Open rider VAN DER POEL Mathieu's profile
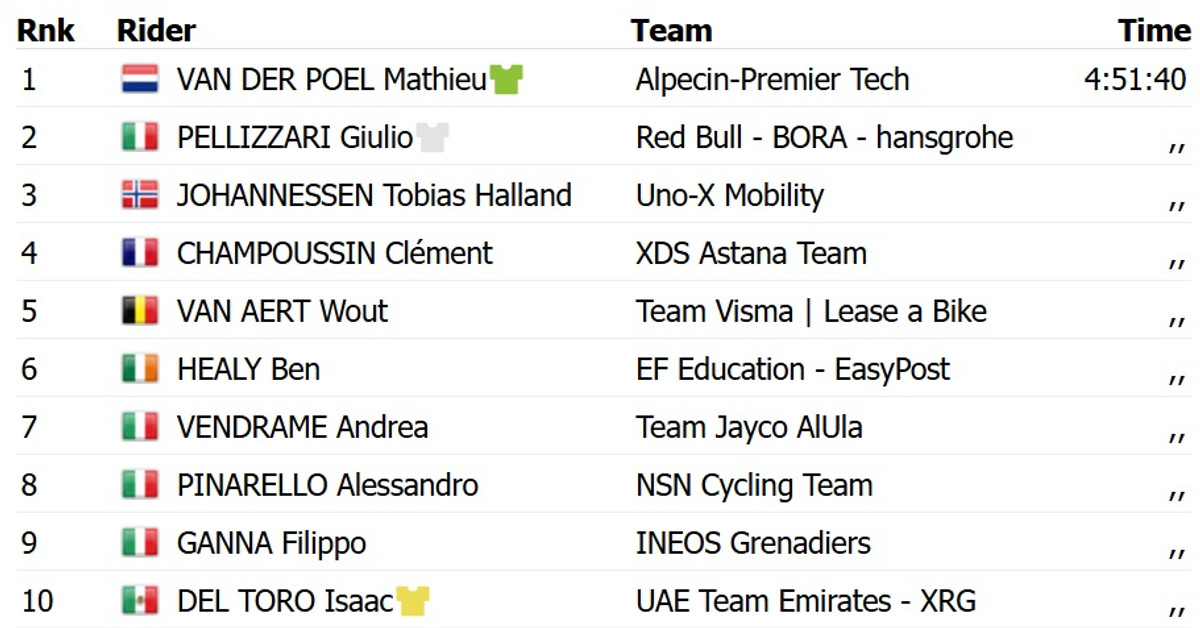 pyautogui.click(x=331, y=79)
